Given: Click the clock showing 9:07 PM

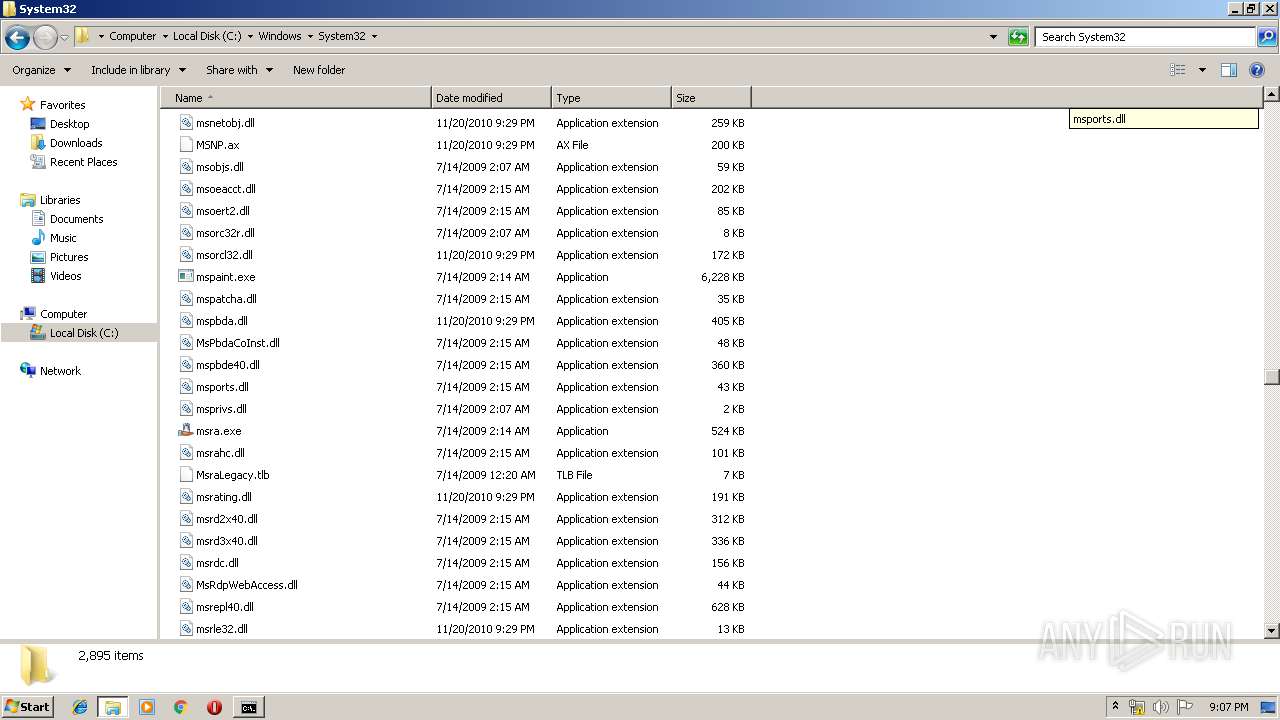Looking at the screenshot, I should click(x=1228, y=707).
